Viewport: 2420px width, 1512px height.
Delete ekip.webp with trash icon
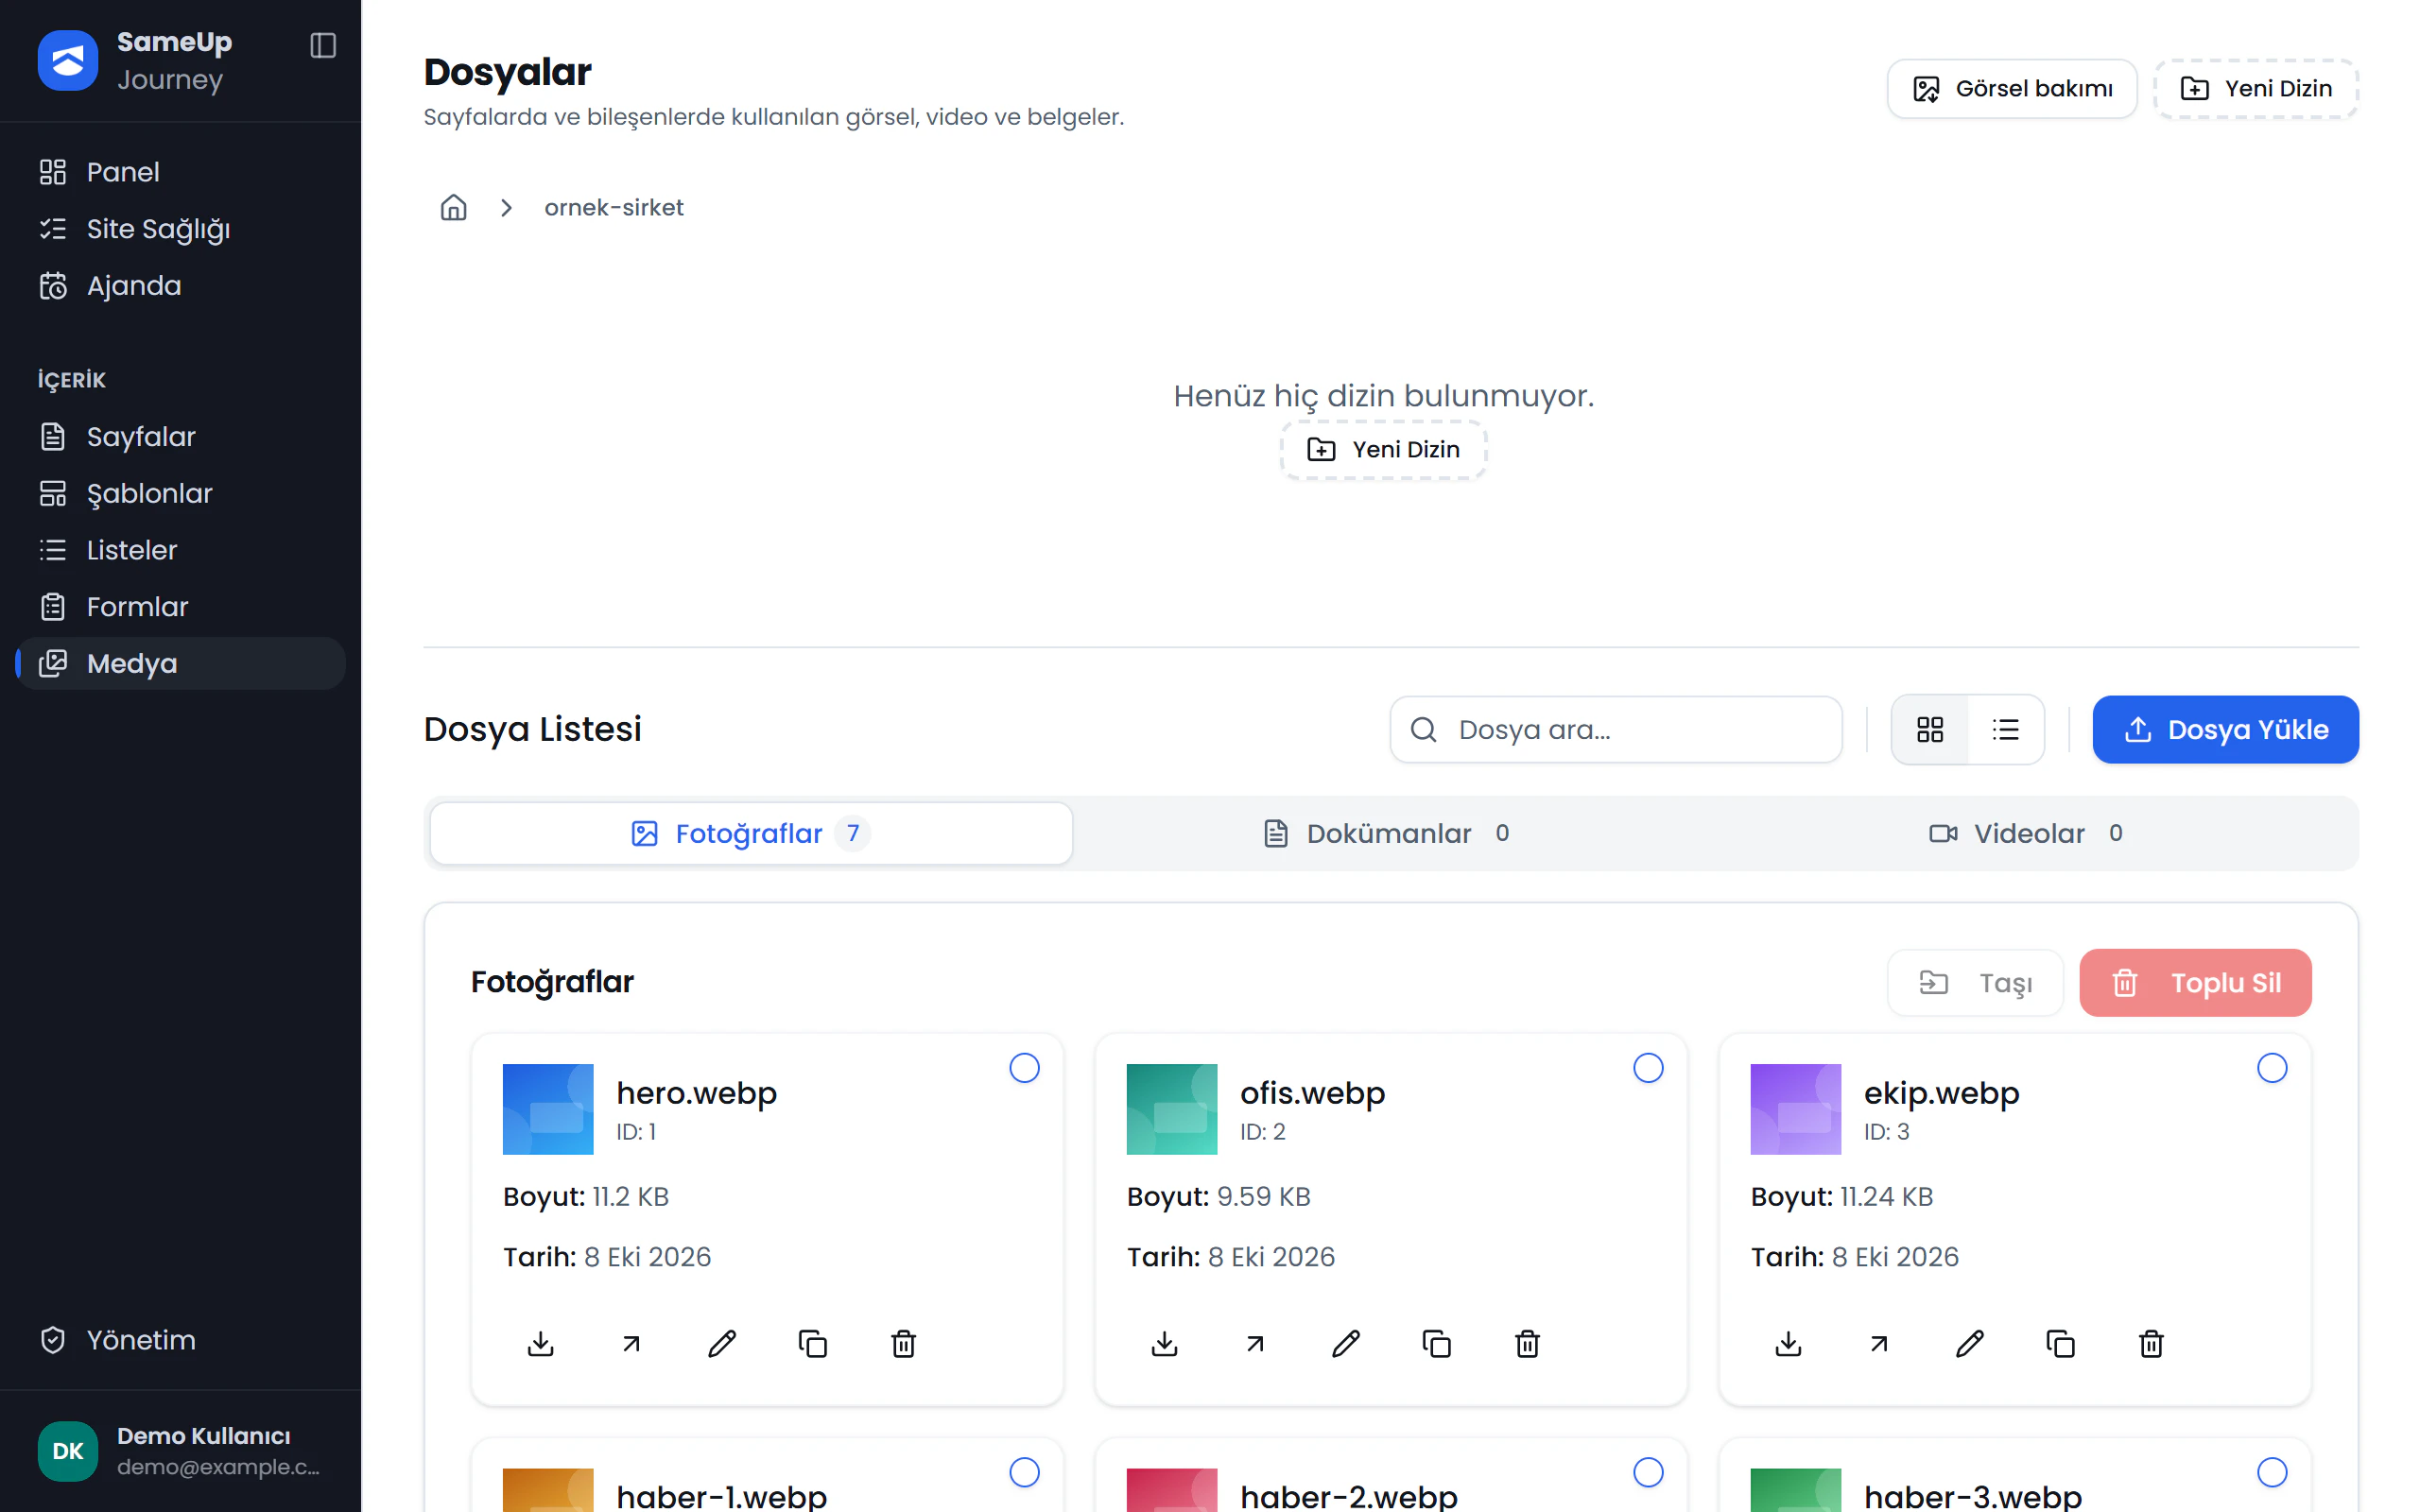pos(2152,1343)
